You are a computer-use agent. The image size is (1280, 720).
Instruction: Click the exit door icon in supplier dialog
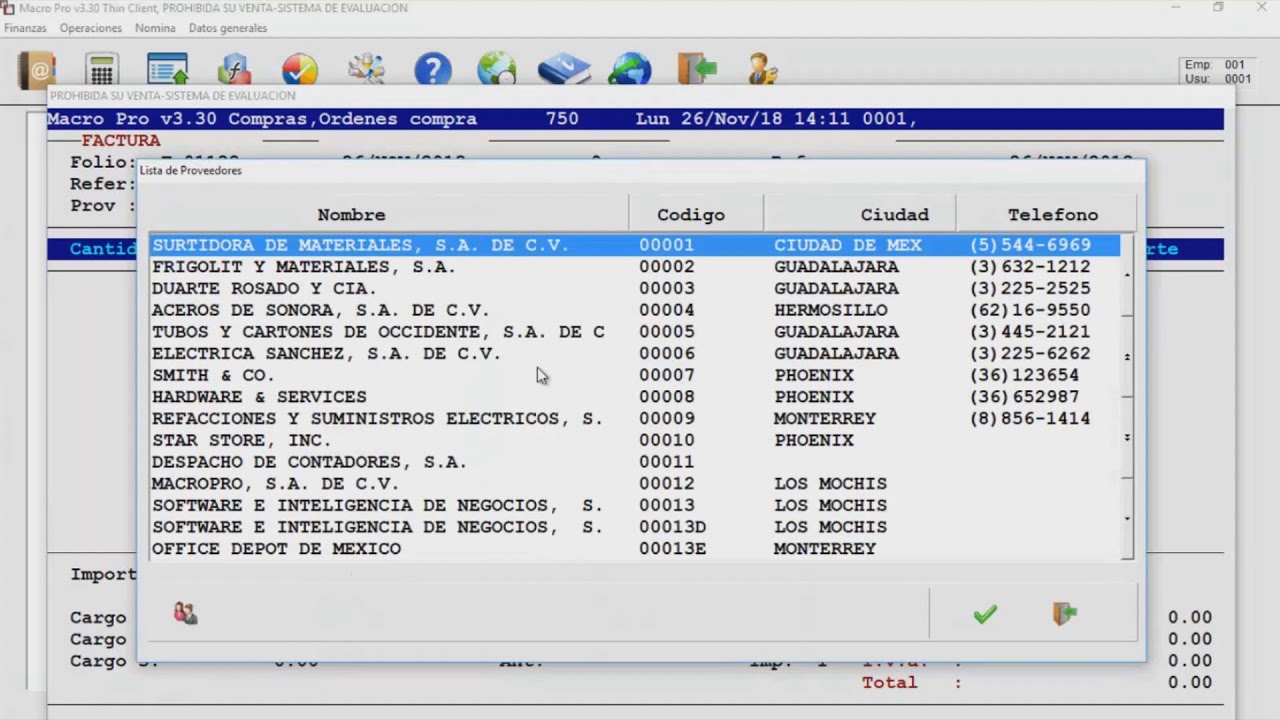1064,614
